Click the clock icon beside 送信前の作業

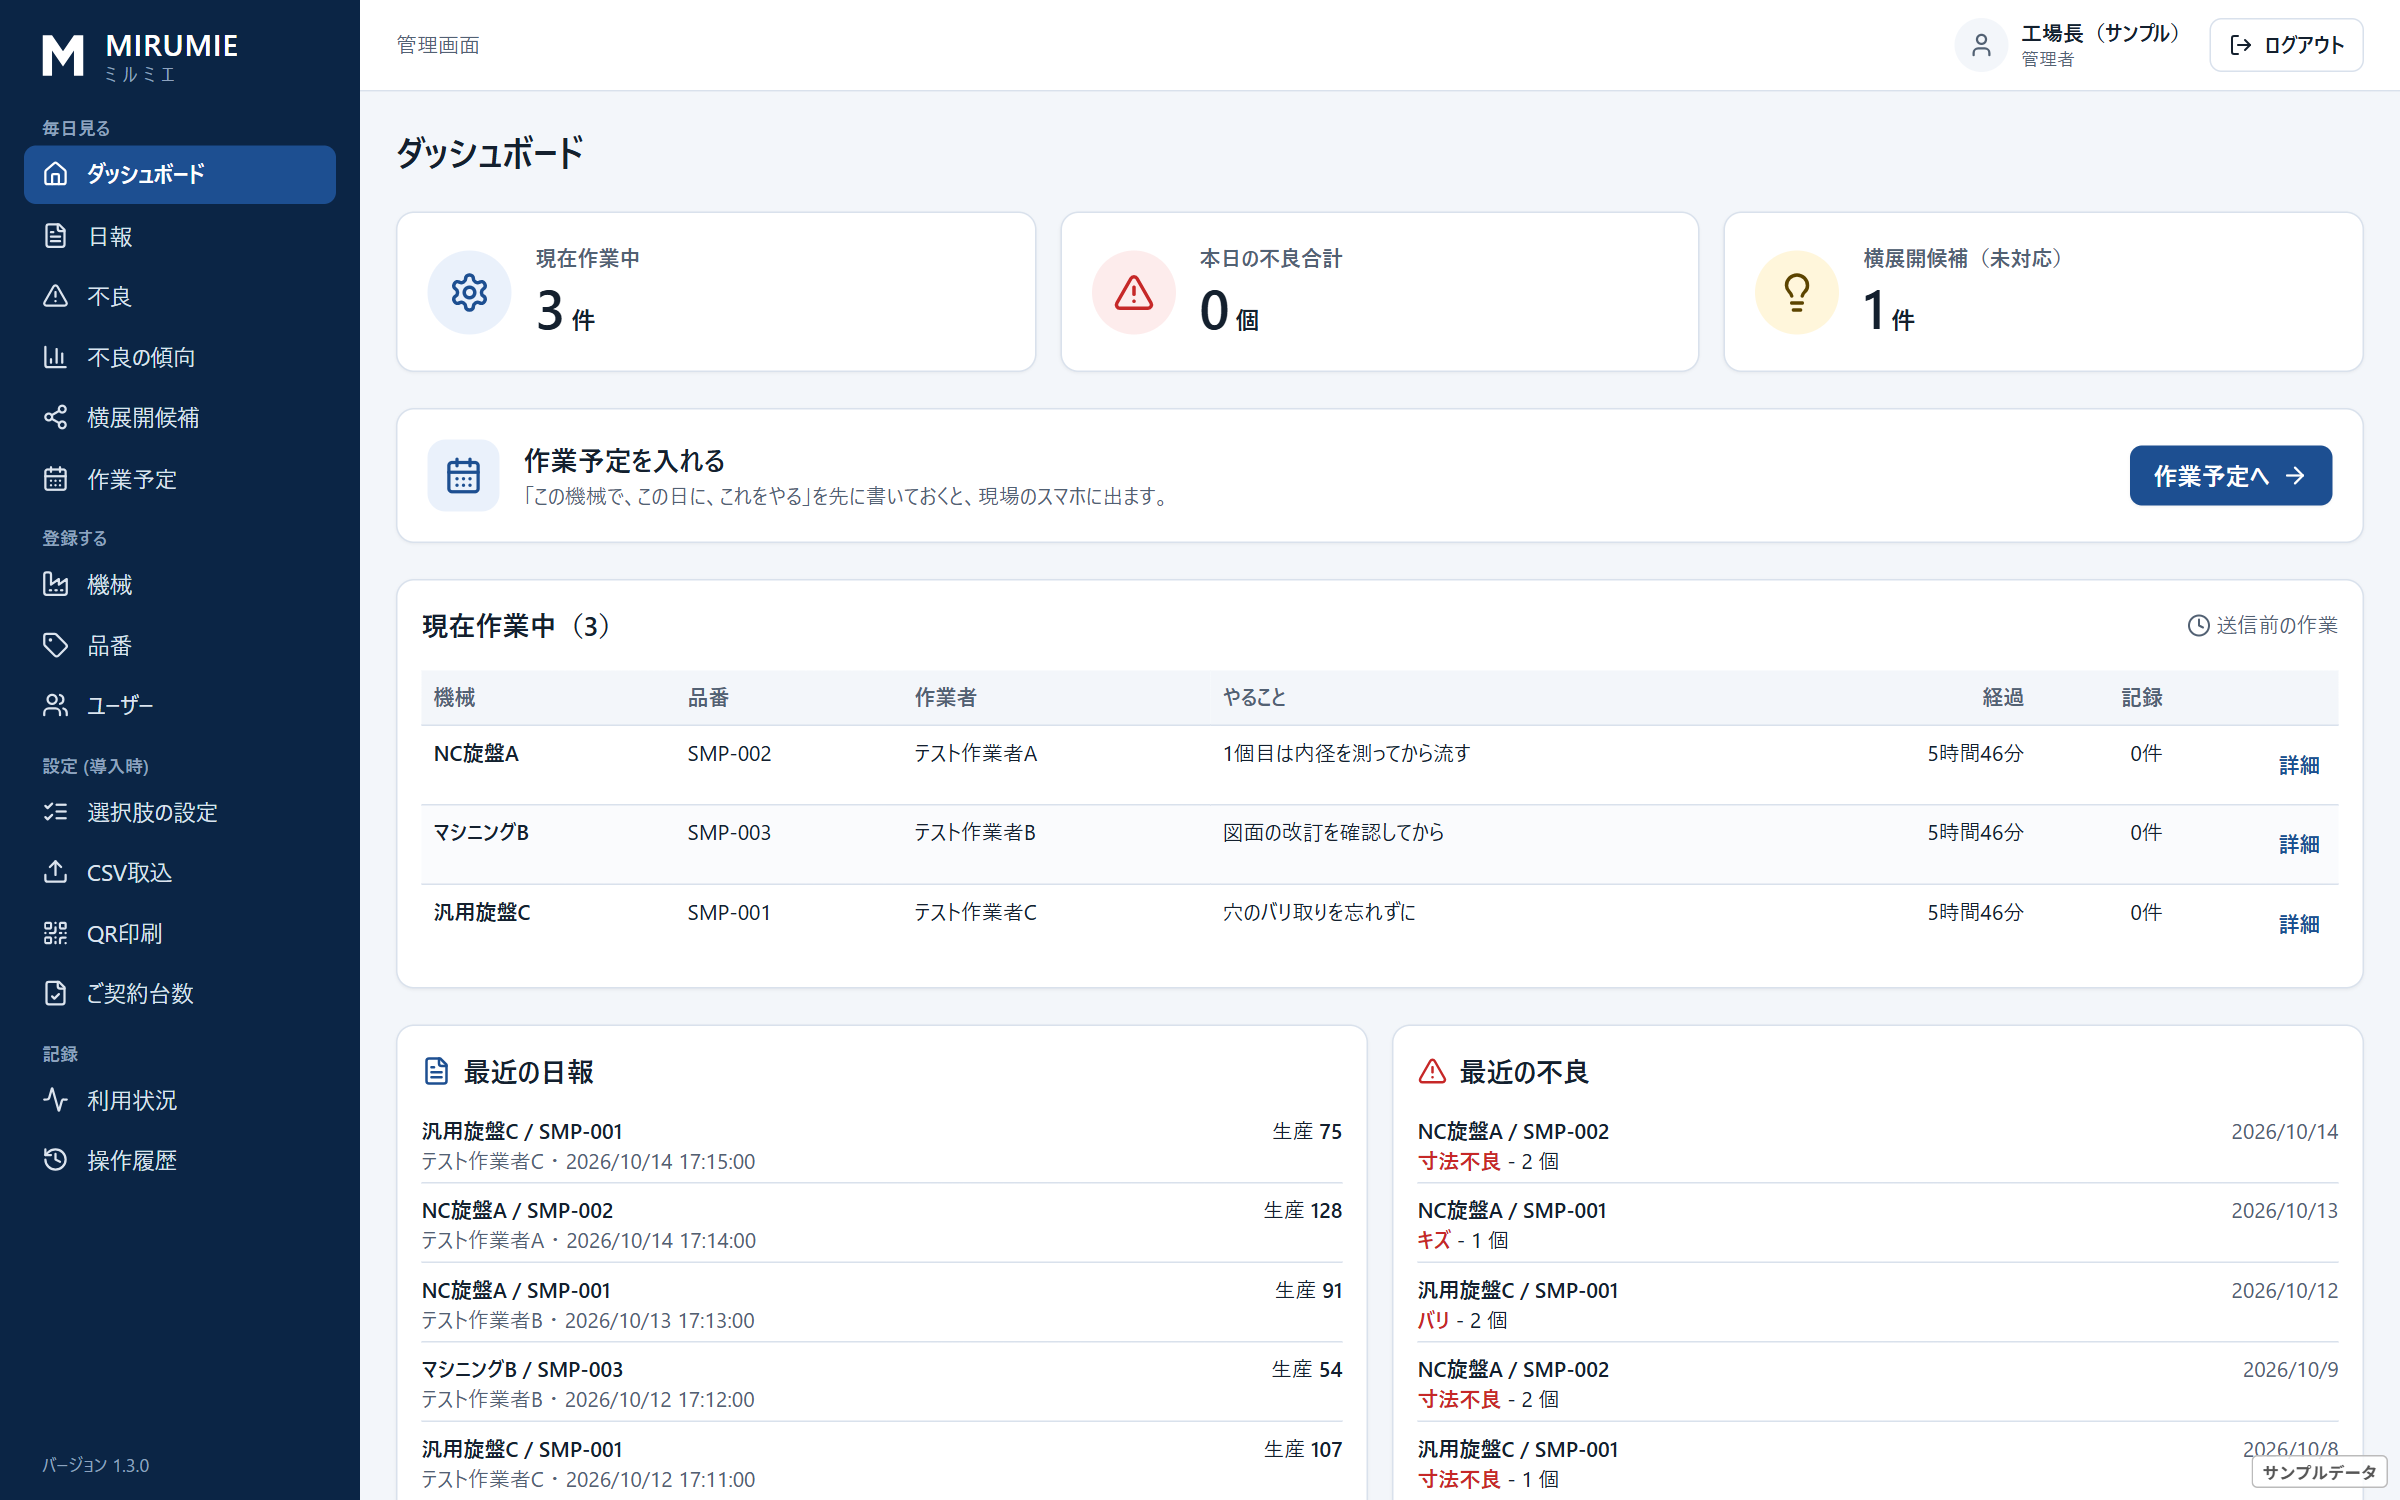(x=2198, y=625)
